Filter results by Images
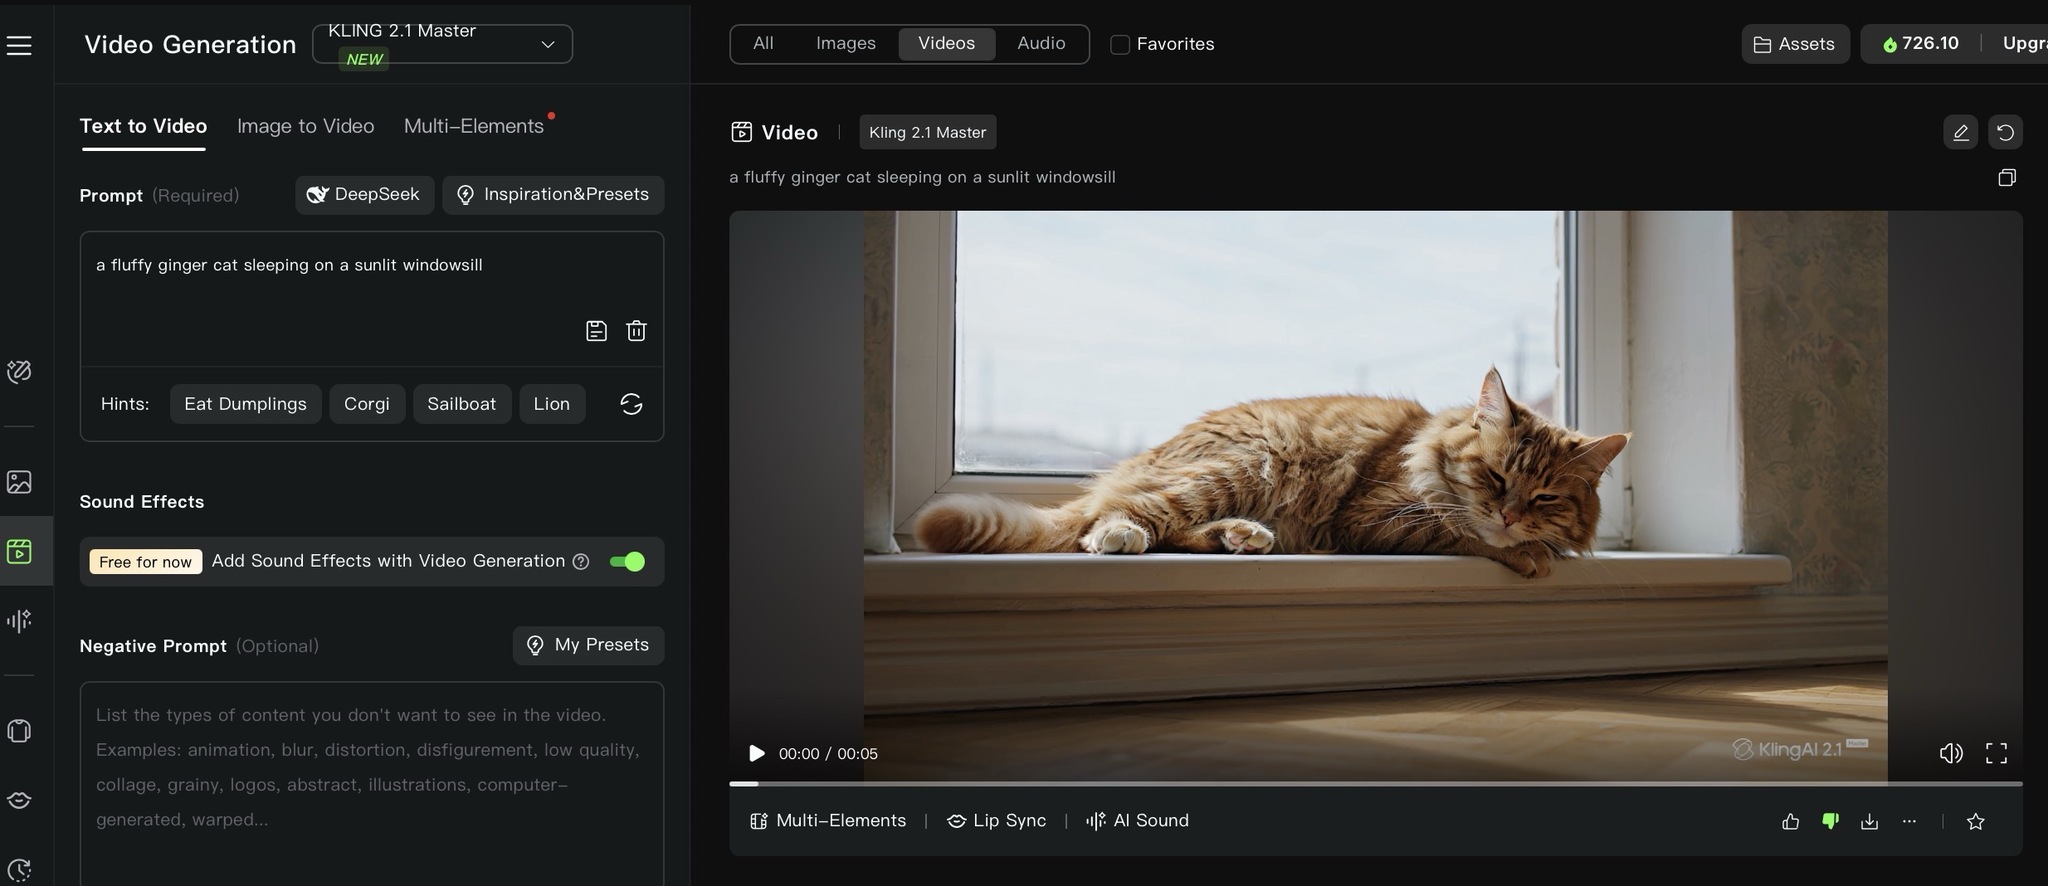Image resolution: width=2048 pixels, height=886 pixels. (x=846, y=44)
